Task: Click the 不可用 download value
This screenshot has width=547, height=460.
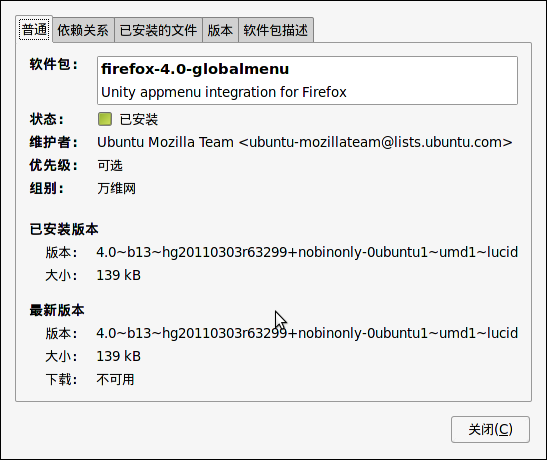Action: tap(115, 379)
